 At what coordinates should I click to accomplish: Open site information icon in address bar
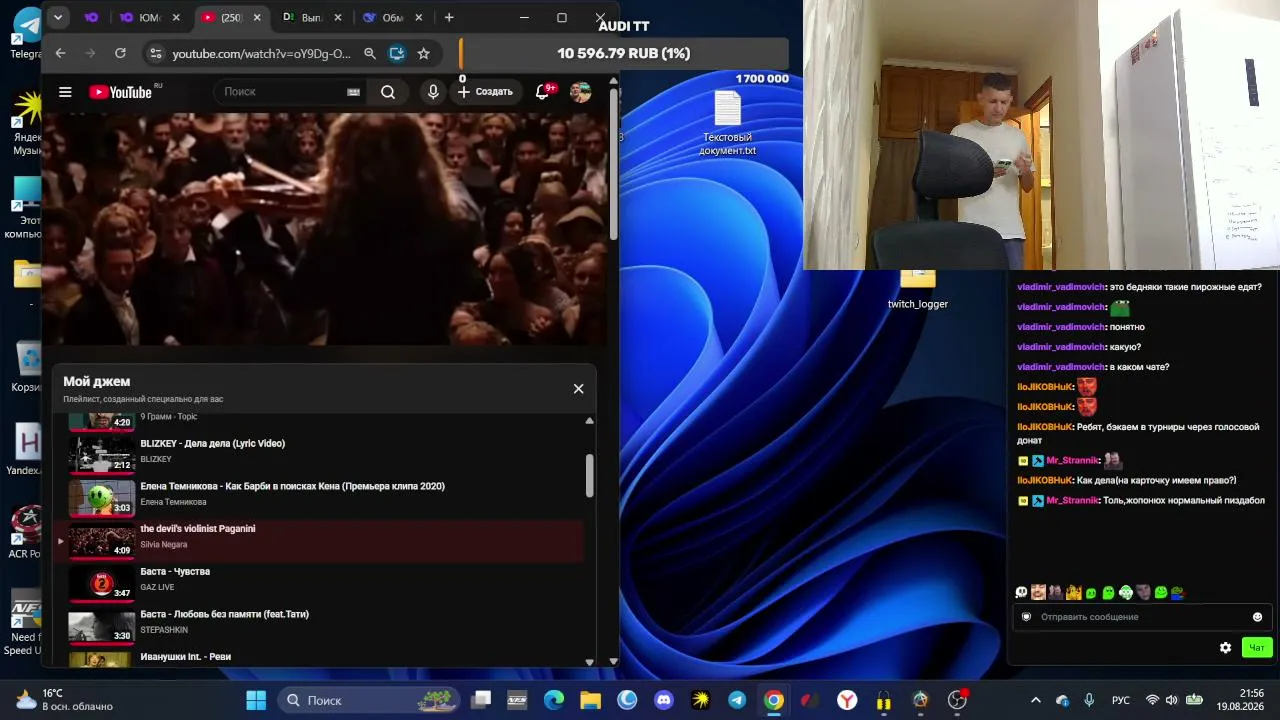[x=154, y=53]
